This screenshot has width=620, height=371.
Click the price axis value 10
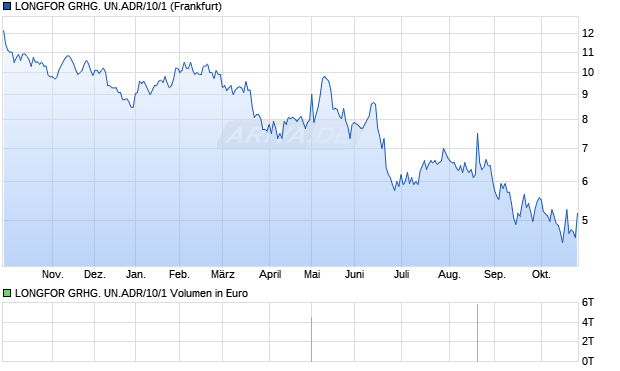pyautogui.click(x=588, y=72)
